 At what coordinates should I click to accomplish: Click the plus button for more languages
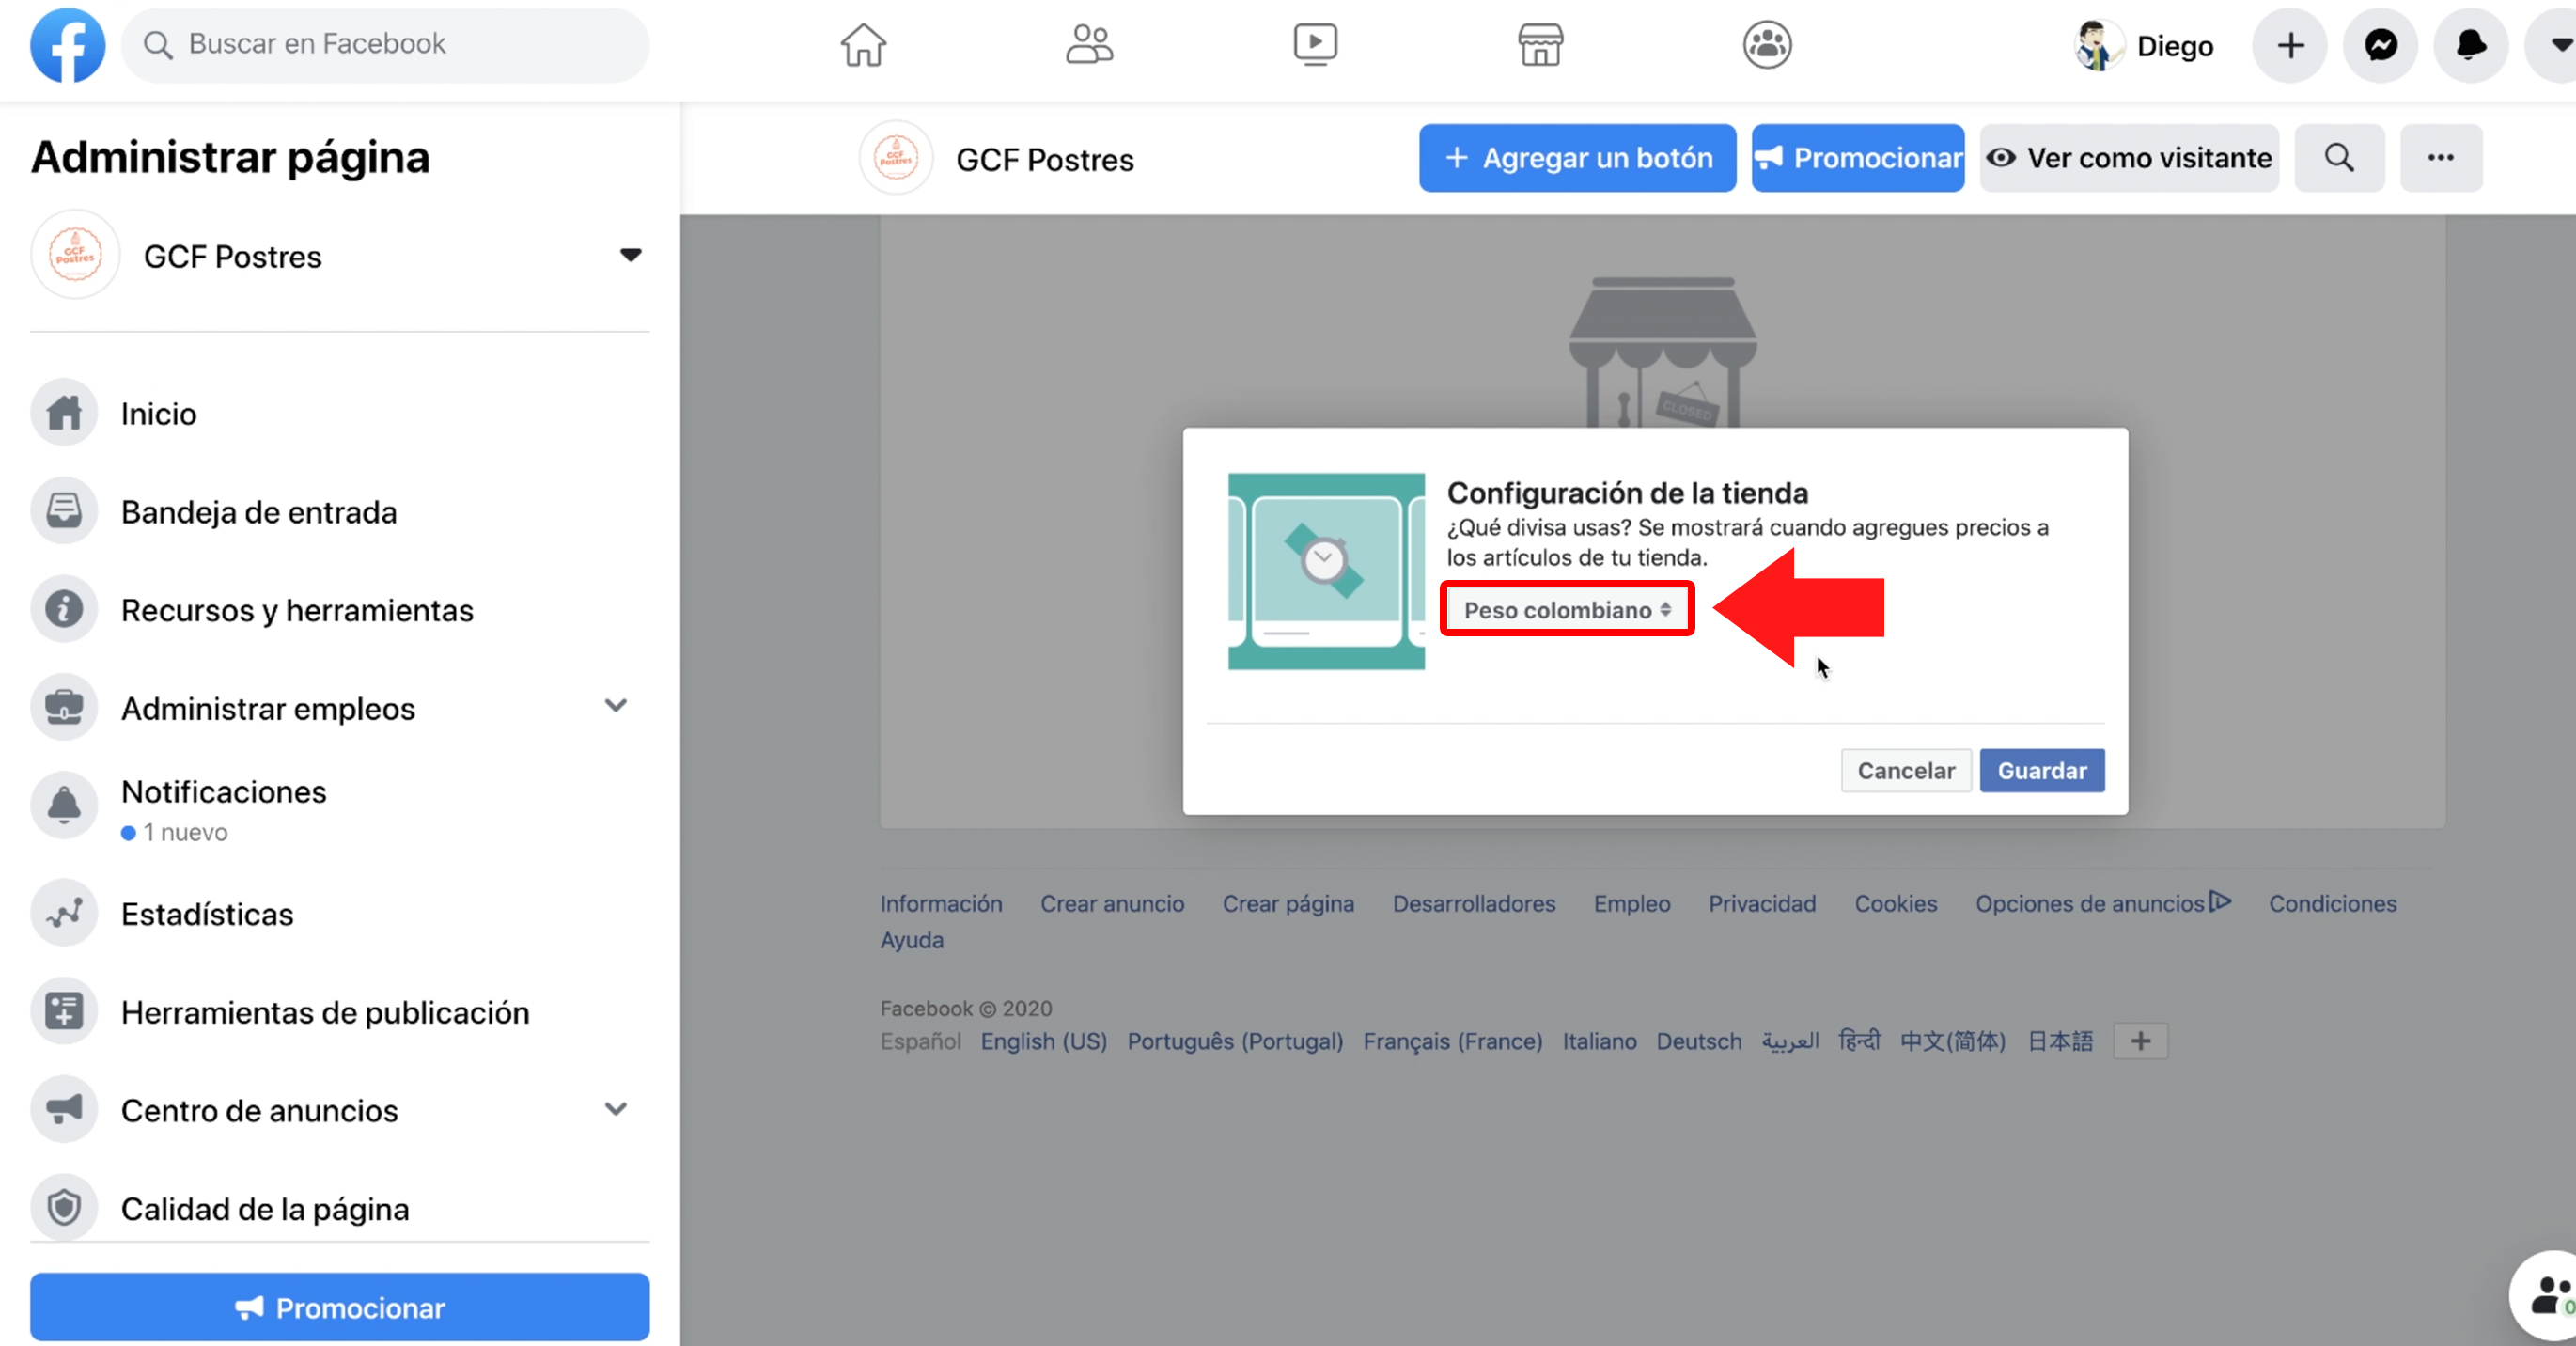click(x=2140, y=1041)
